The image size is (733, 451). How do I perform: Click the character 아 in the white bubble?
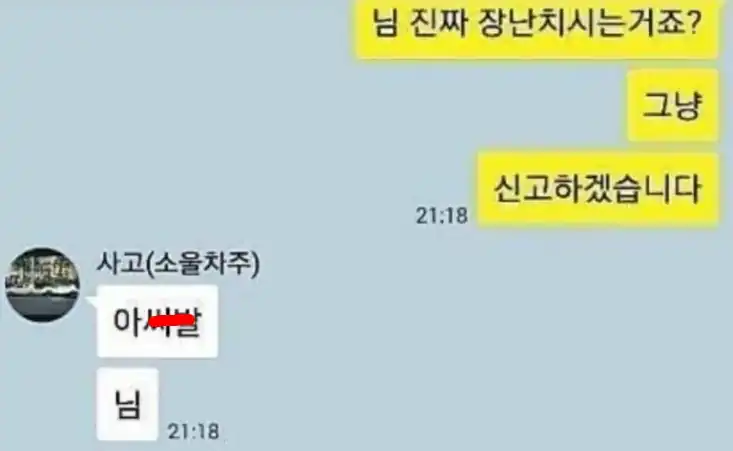point(127,321)
